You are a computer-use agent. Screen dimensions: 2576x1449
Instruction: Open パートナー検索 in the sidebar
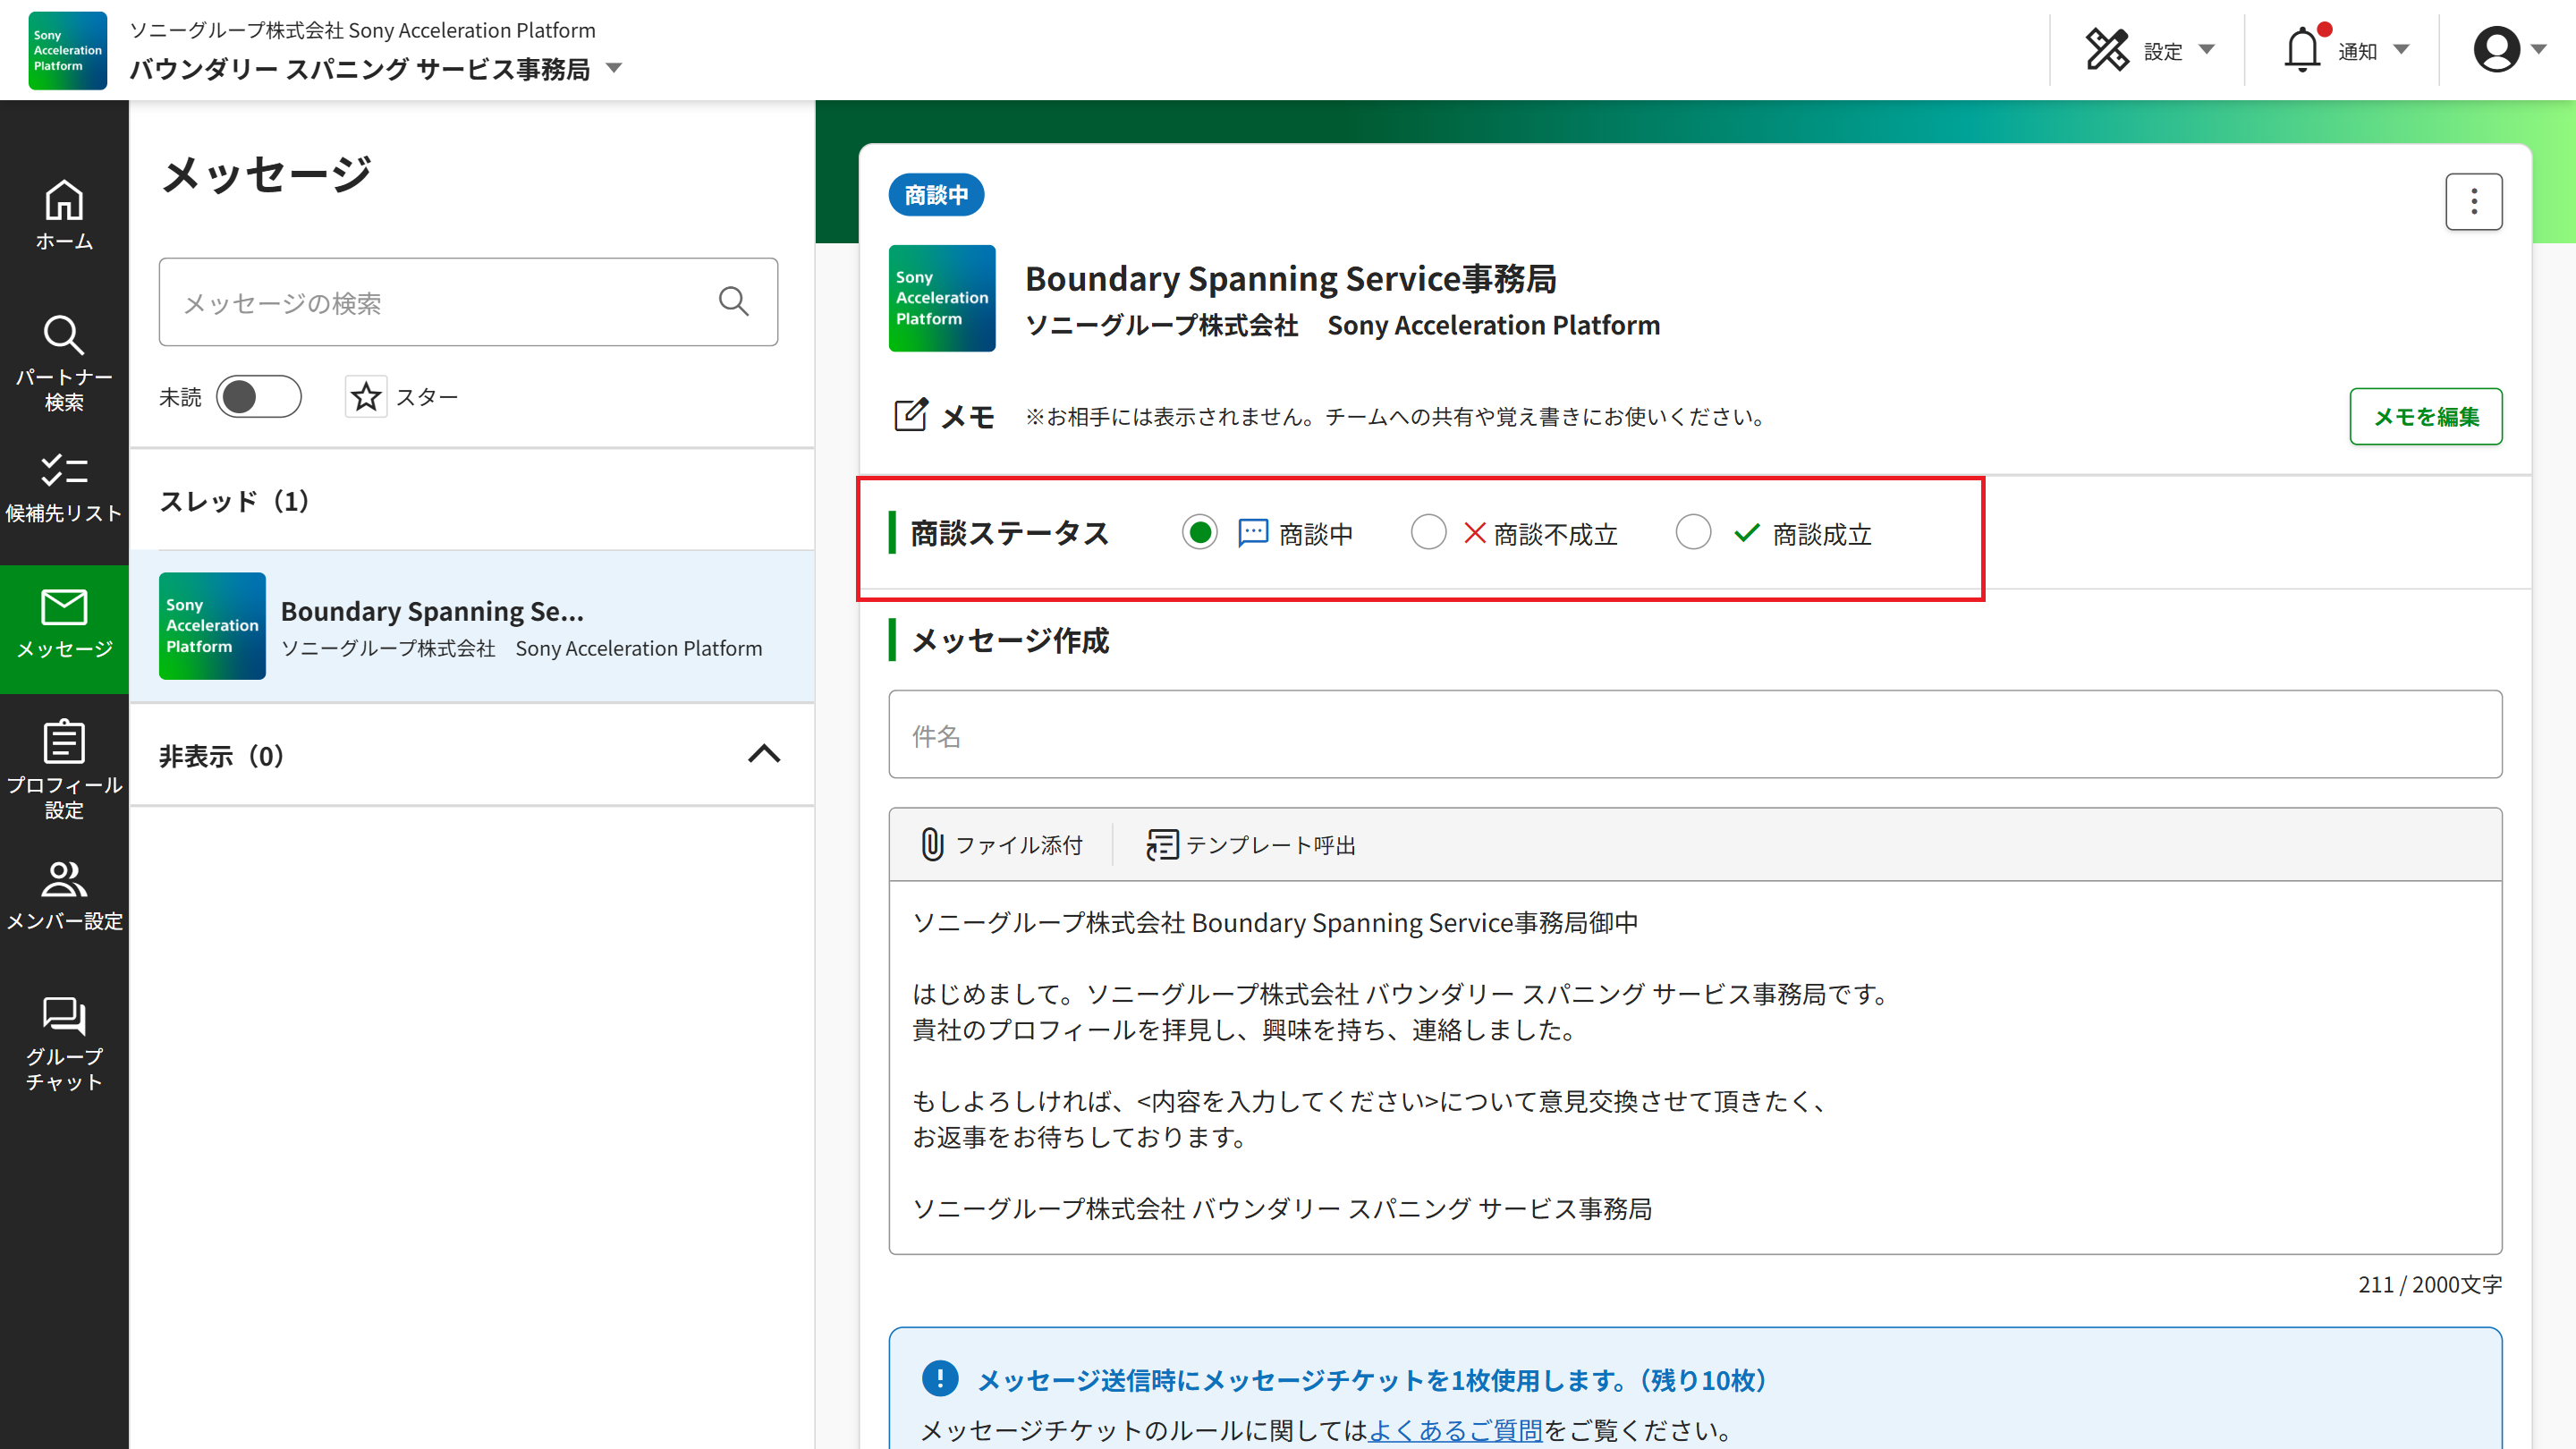tap(64, 363)
